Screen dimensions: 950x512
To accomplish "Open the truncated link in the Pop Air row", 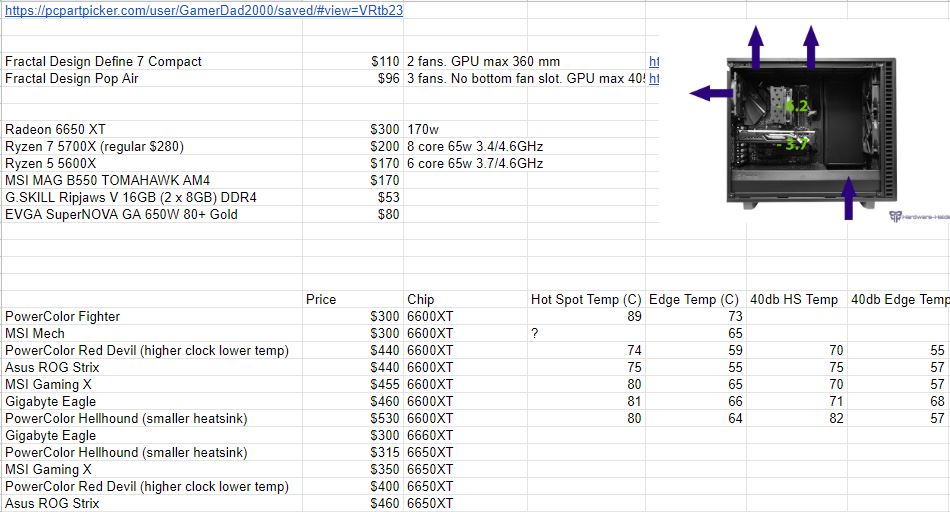I will (654, 78).
